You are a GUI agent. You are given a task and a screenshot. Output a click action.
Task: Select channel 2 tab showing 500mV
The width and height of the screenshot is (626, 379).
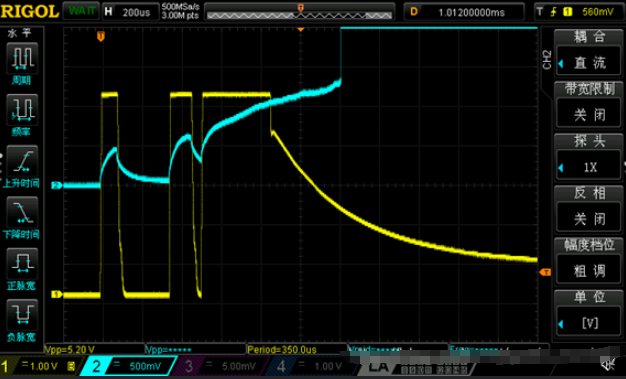(129, 366)
